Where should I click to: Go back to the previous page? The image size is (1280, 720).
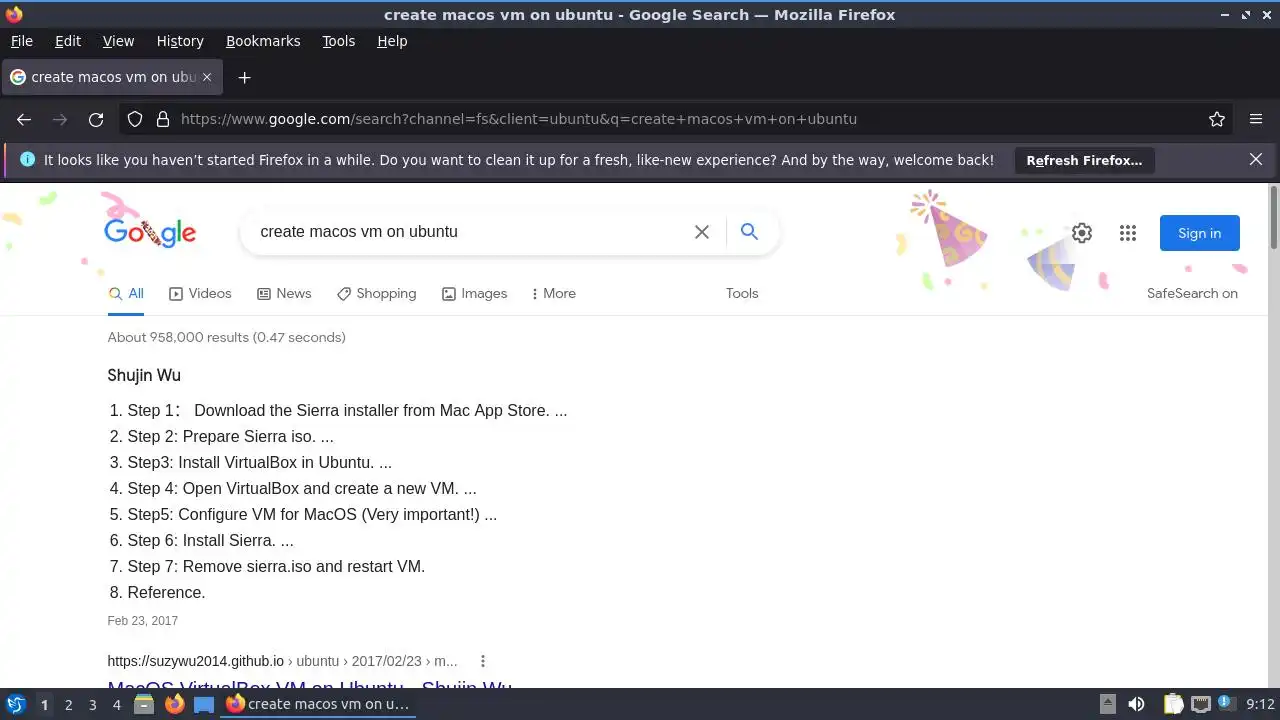tap(24, 119)
